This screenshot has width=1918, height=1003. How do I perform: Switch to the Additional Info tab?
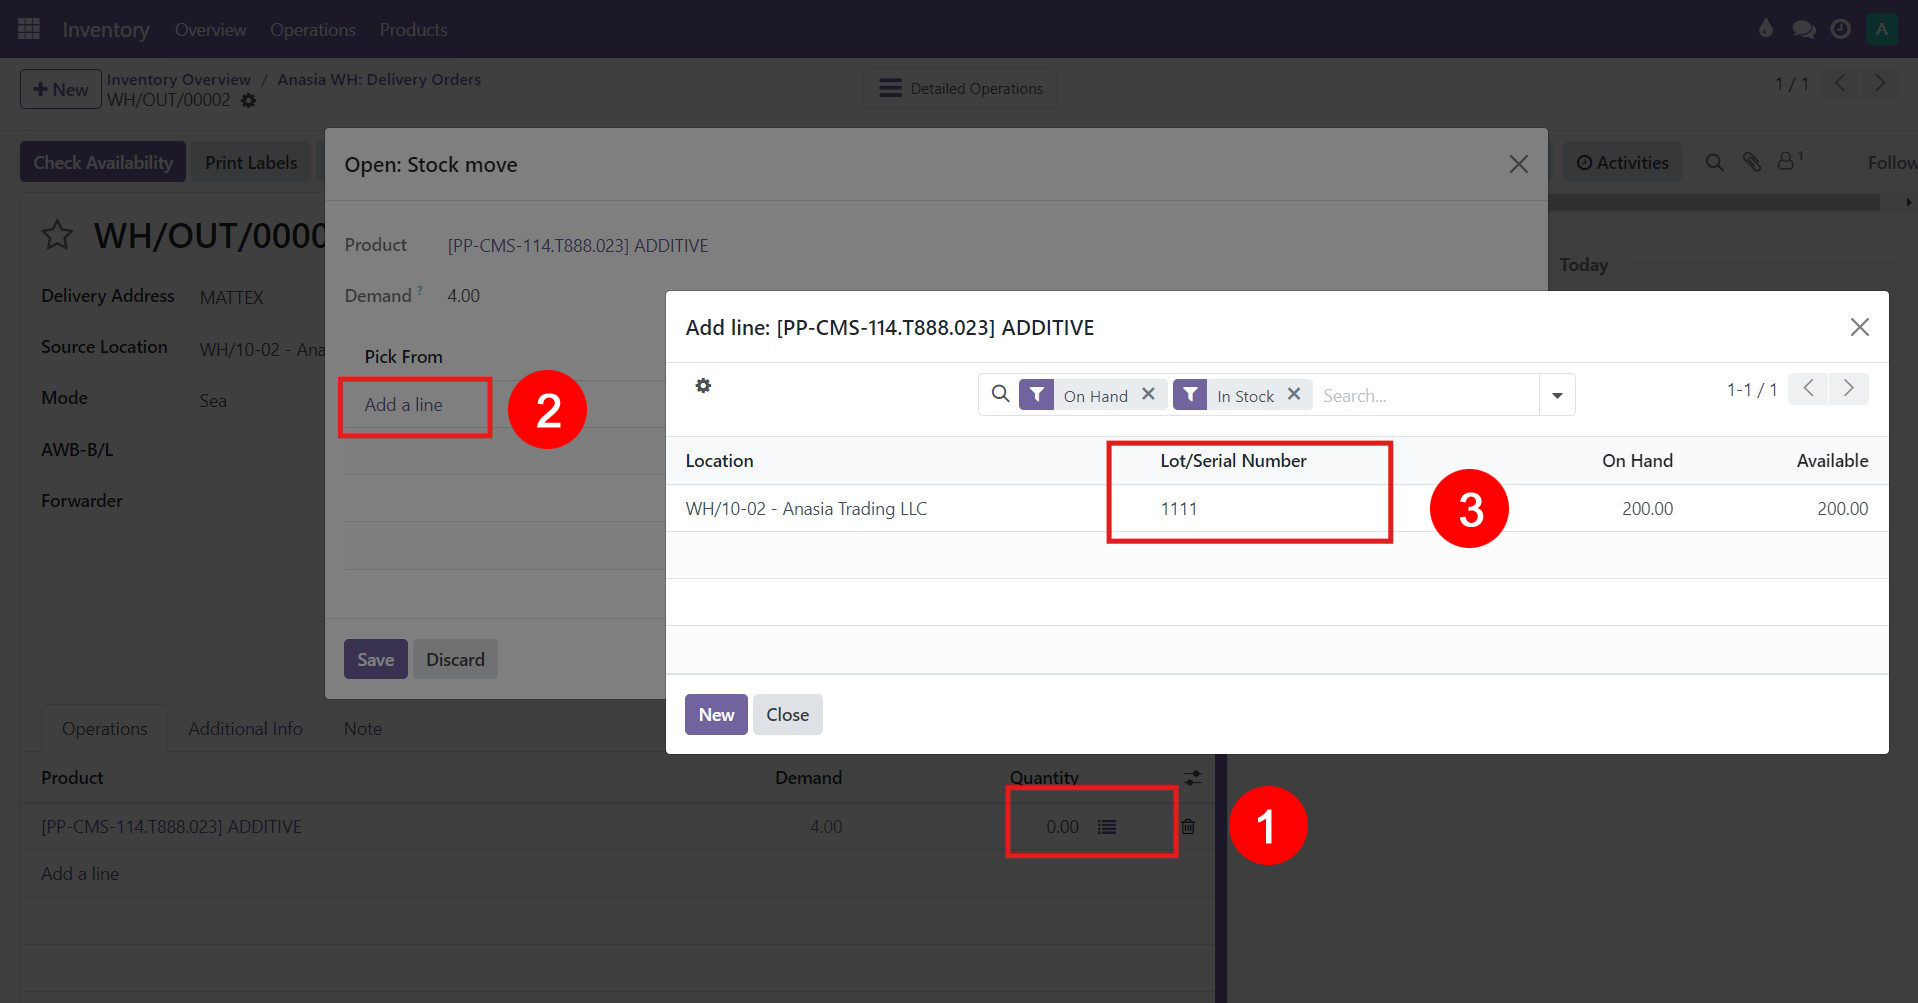click(245, 729)
